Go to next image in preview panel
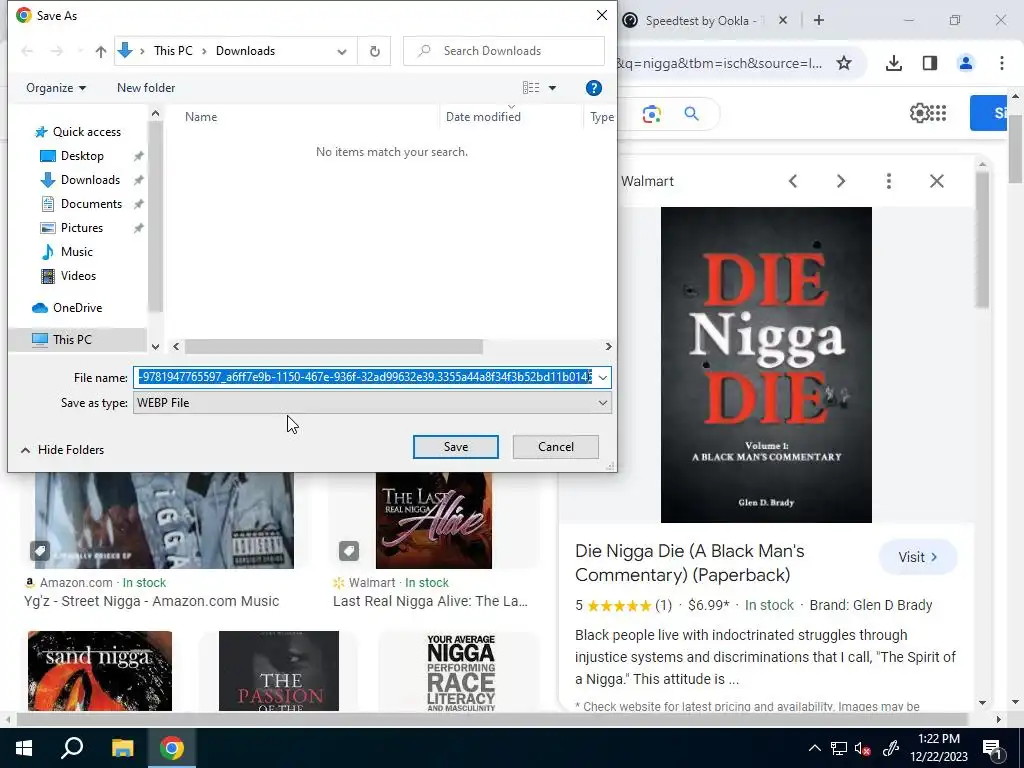Viewport: 1024px width, 768px height. [840, 181]
